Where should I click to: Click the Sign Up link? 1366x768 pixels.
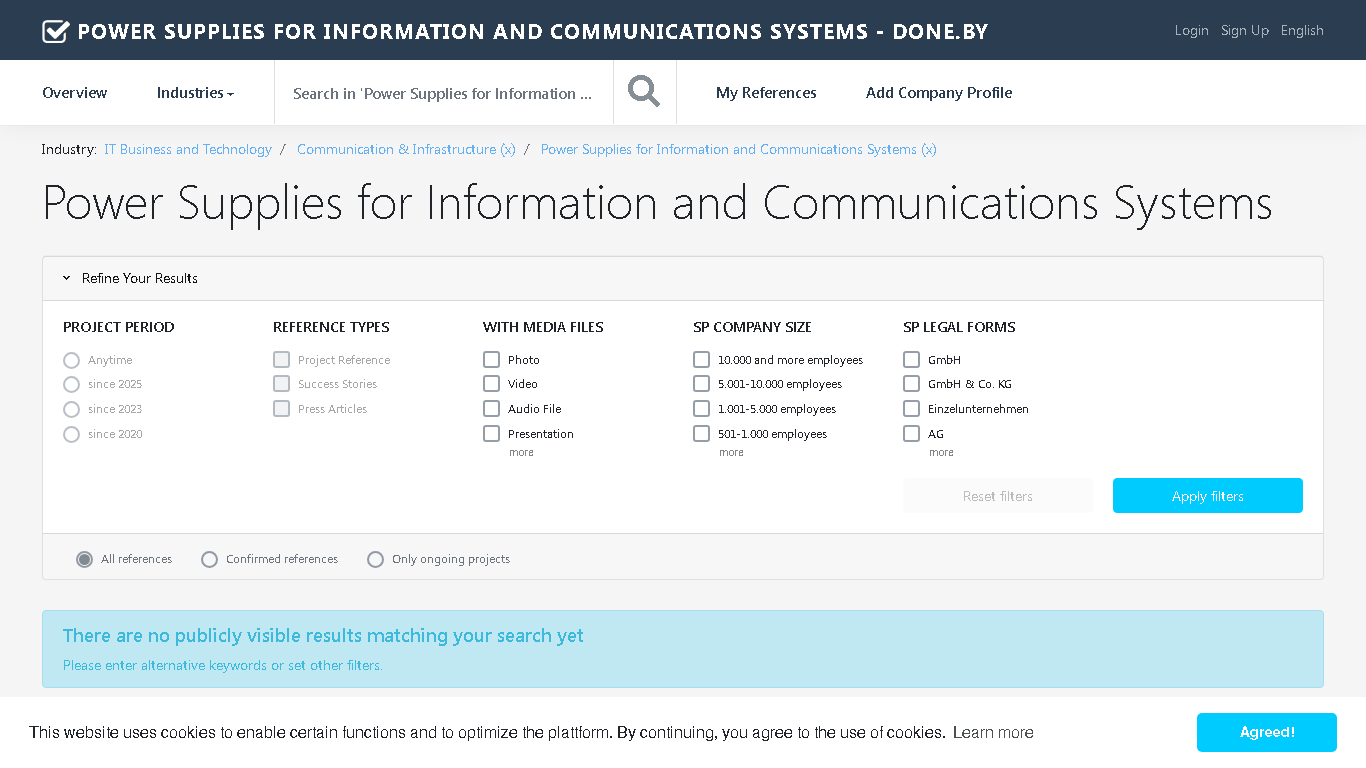(x=1245, y=30)
